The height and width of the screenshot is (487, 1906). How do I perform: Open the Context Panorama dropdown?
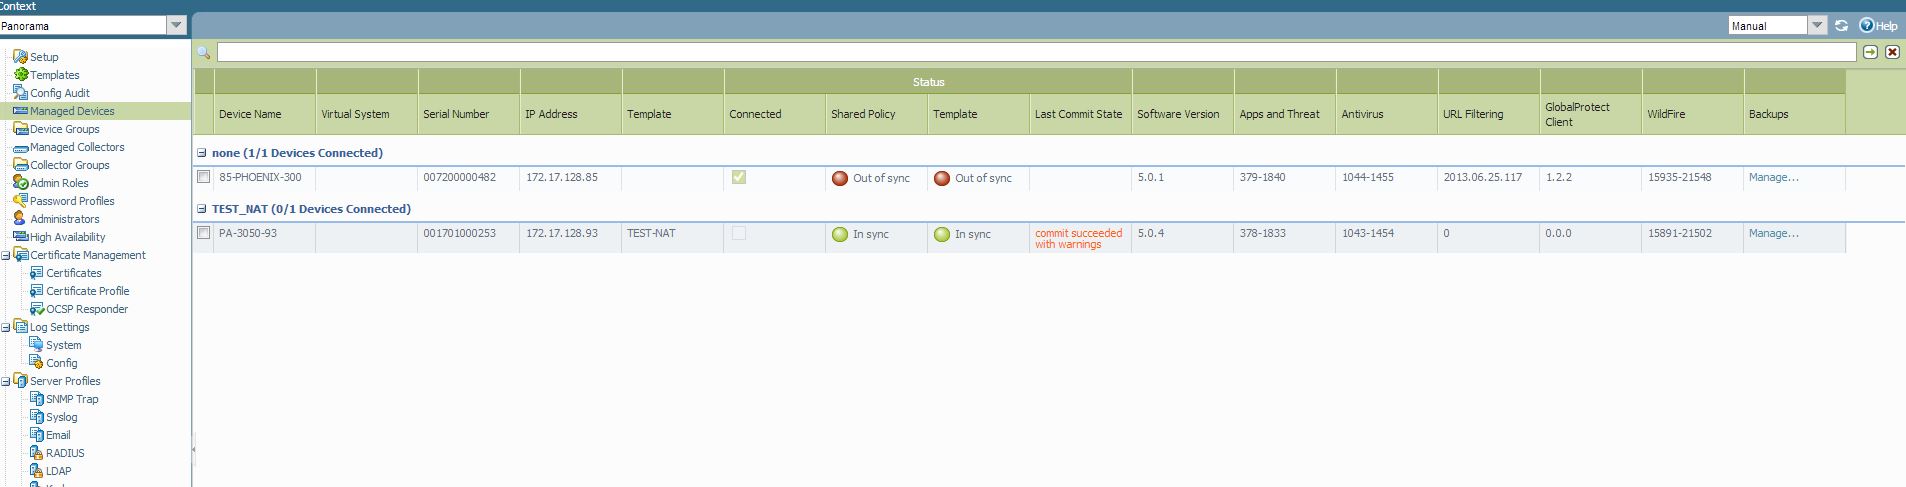click(x=176, y=26)
